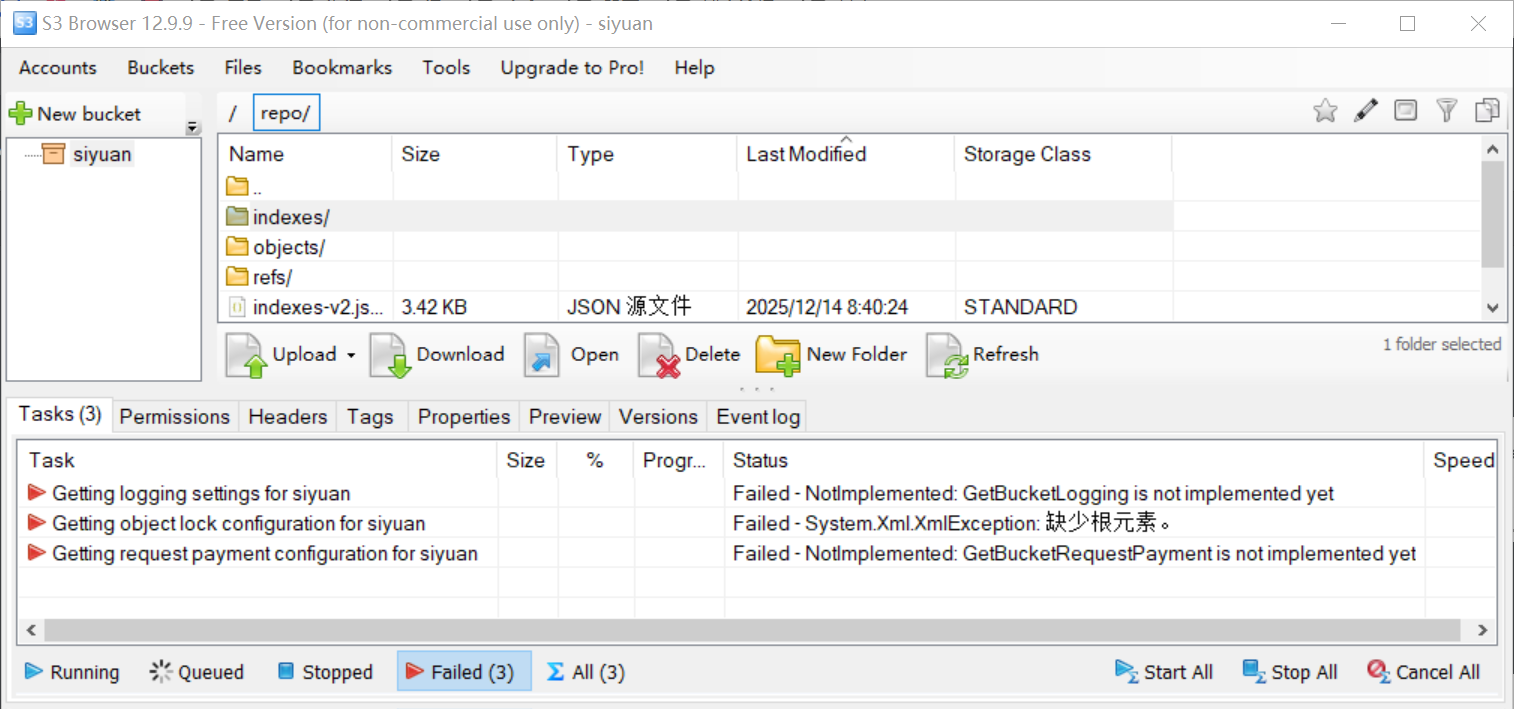1514x709 pixels.
Task: Click the pencil edit path icon
Action: tap(1366, 111)
